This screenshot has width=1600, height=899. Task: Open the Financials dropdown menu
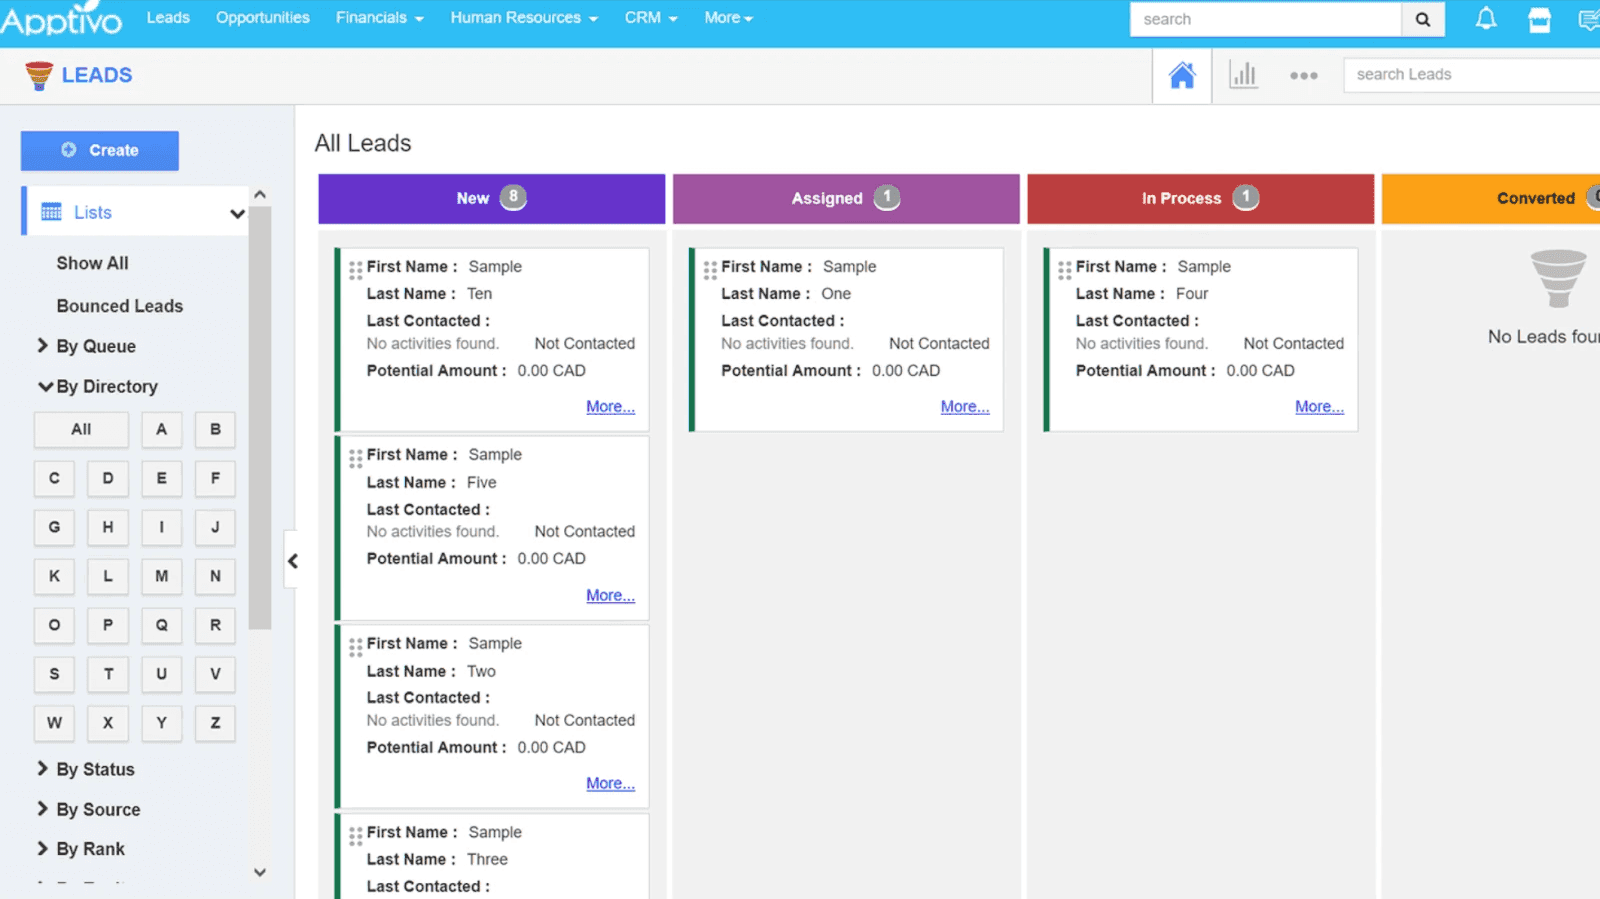click(x=379, y=18)
